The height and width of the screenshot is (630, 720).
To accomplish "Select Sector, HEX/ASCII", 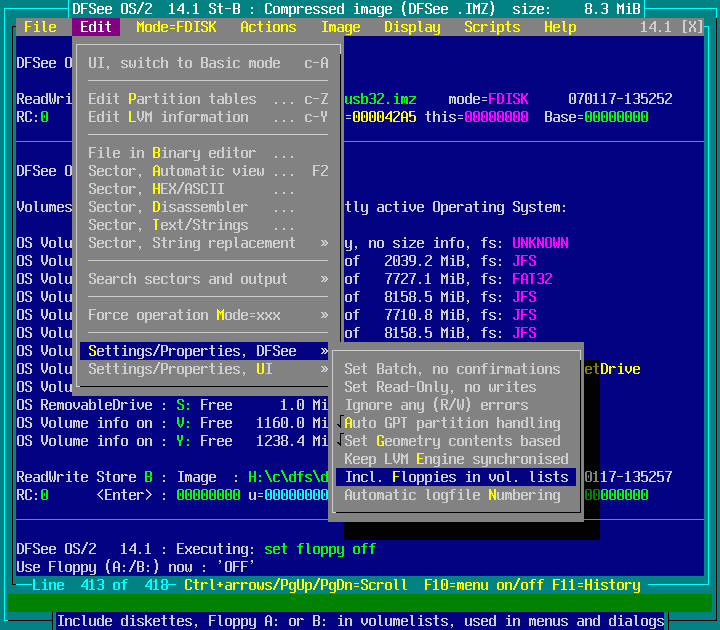I will [x=208, y=189].
